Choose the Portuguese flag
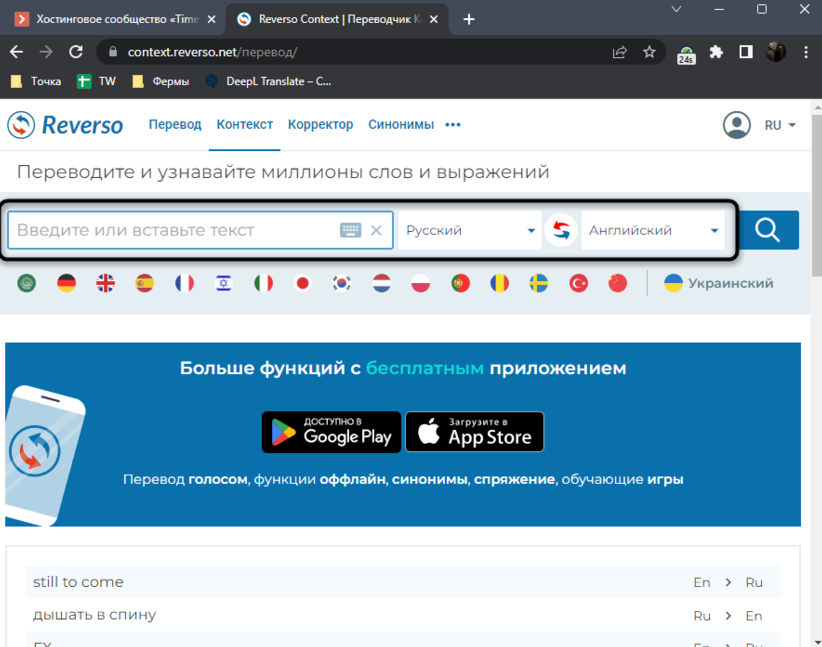Image resolution: width=822 pixels, height=647 pixels. point(460,283)
